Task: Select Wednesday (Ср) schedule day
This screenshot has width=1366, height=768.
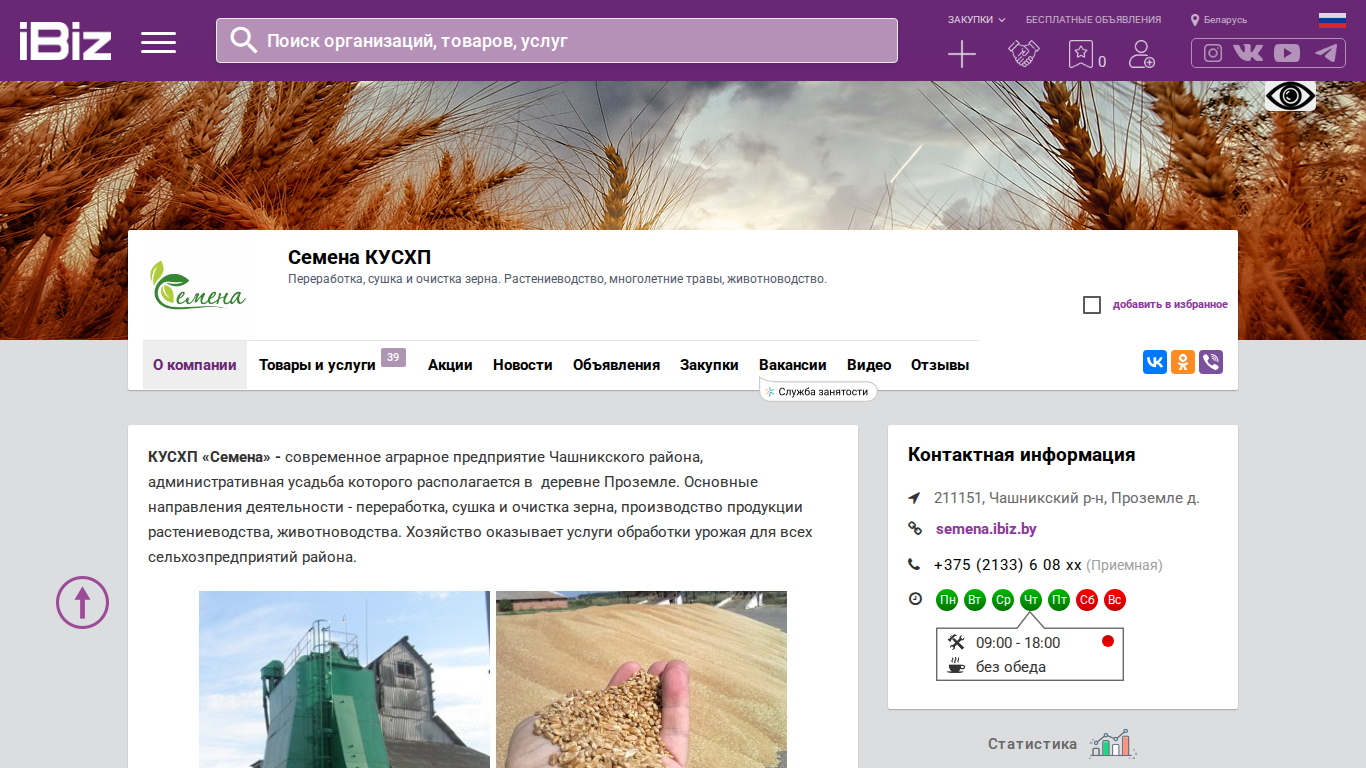Action: click(1003, 600)
